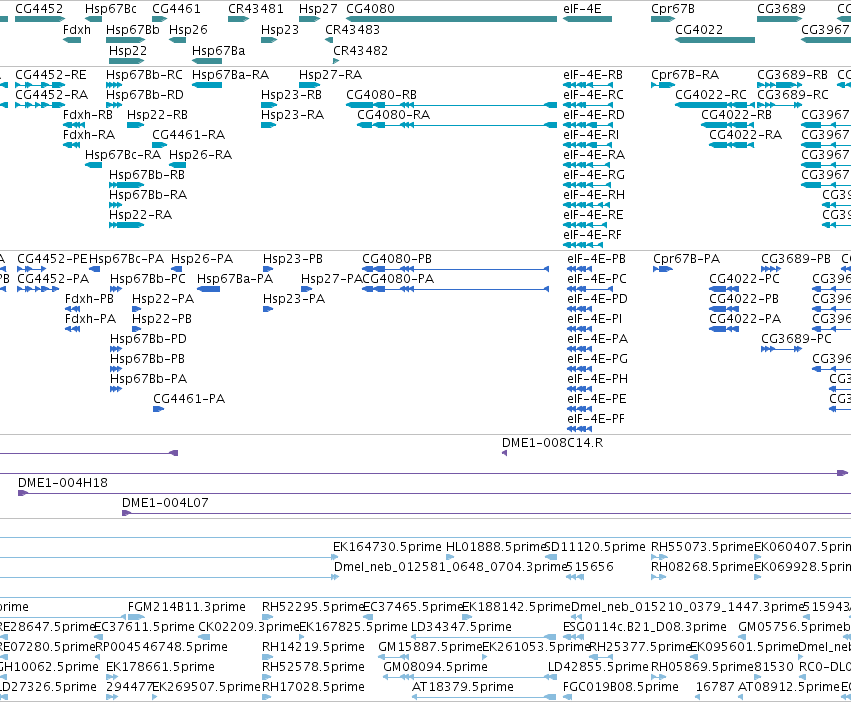Select protein CG3689-PC
The image size is (851, 702).
[796, 338]
